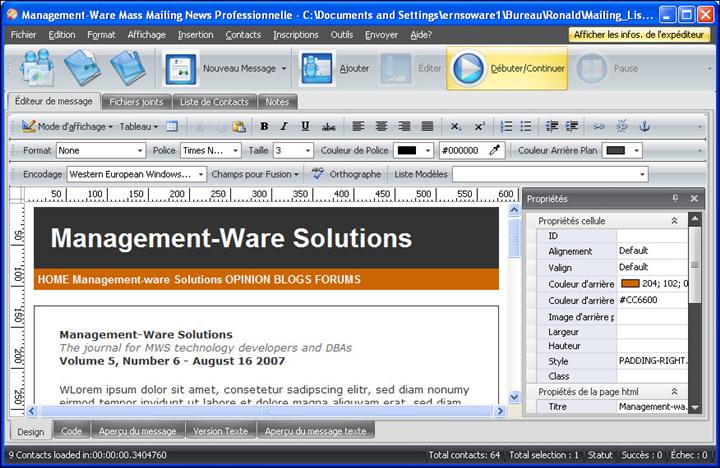
Task: Click the paste clipboard icon
Action: [239, 126]
